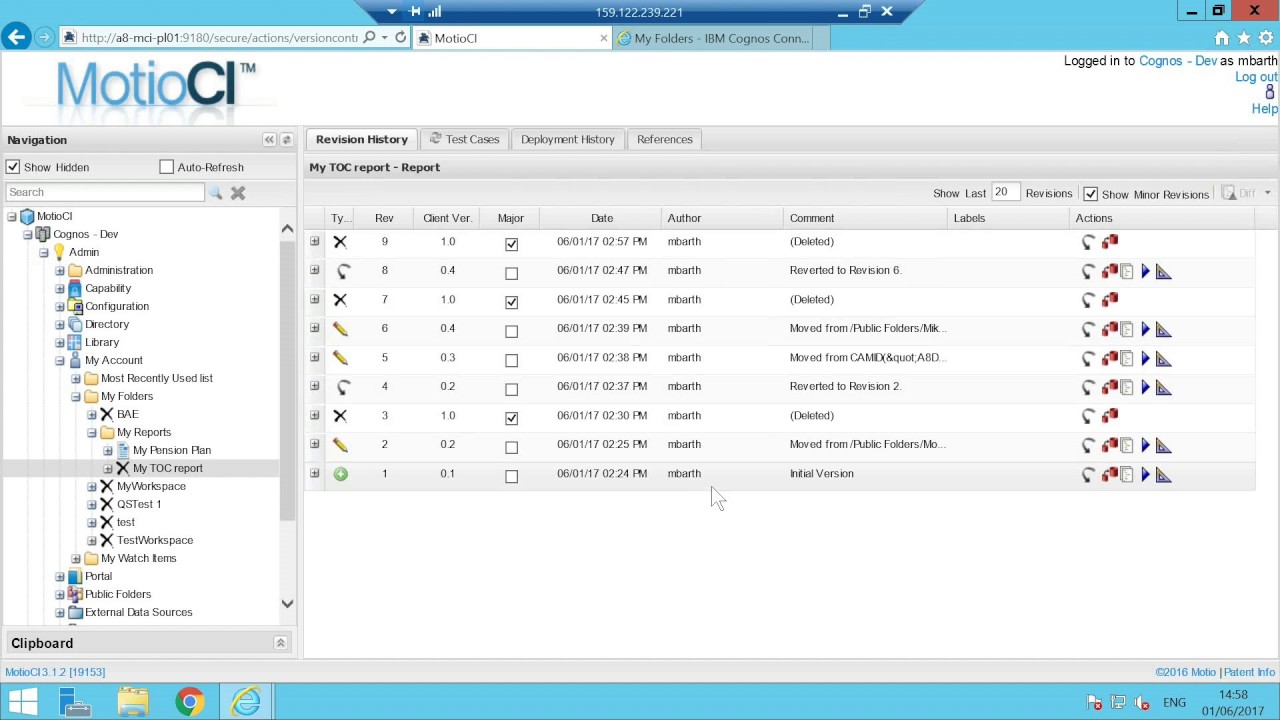Uncheck Major checkbox for revision 9
The width and height of the screenshot is (1280, 720).
point(512,243)
